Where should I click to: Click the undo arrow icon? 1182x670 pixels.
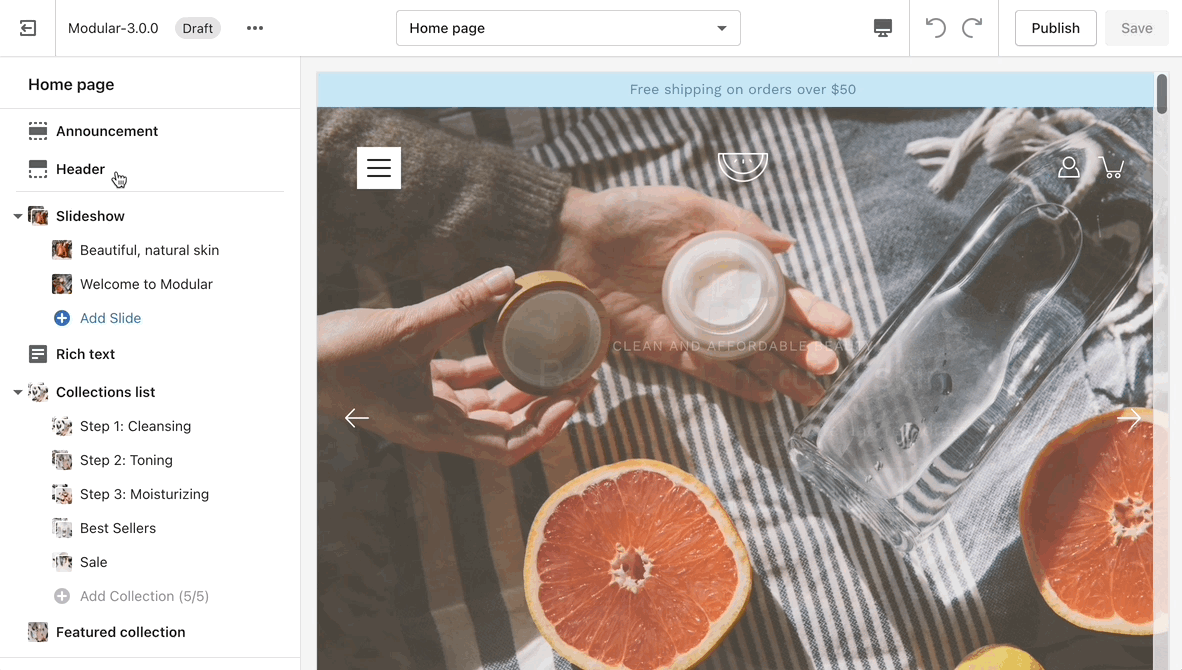click(x=935, y=28)
